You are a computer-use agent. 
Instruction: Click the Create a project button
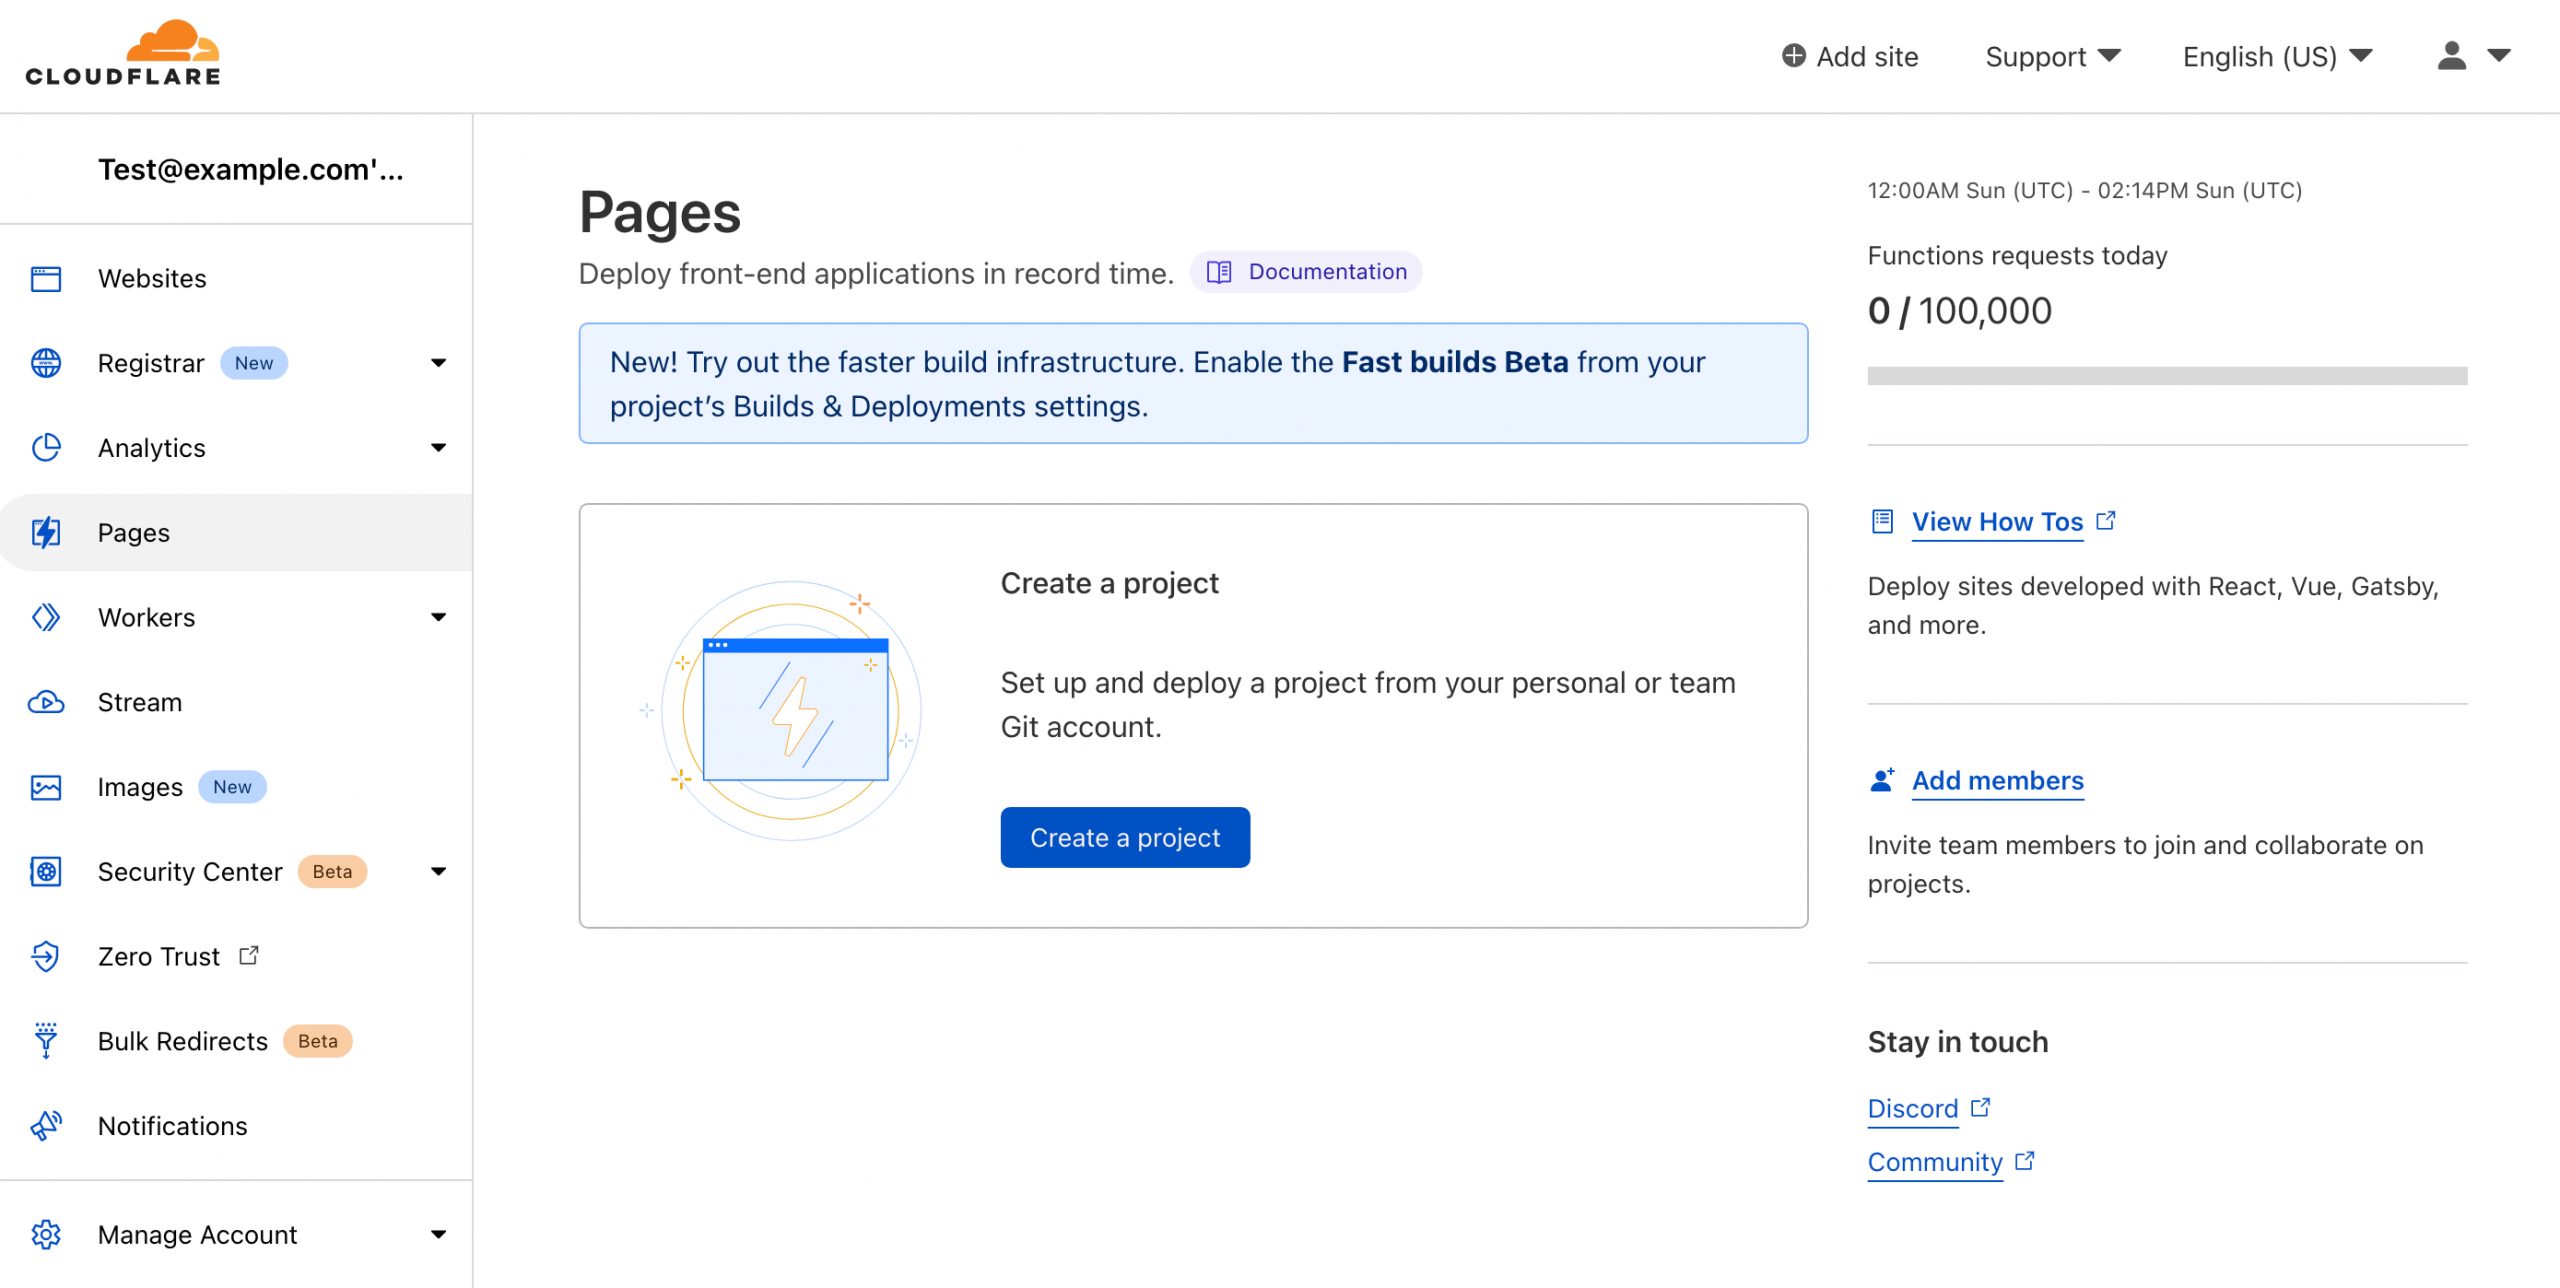tap(1125, 838)
